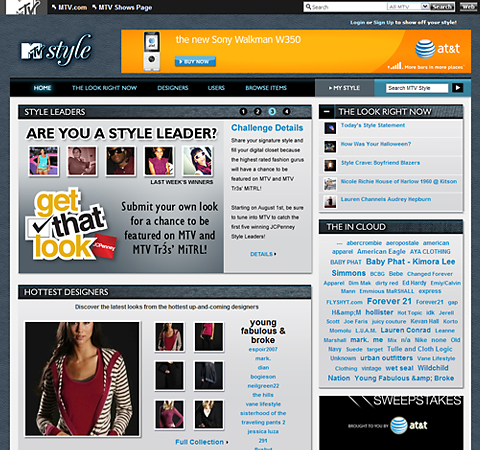Open Lauren Channels Audrey Hepburn link
The width and height of the screenshot is (480, 450).
coord(386,199)
